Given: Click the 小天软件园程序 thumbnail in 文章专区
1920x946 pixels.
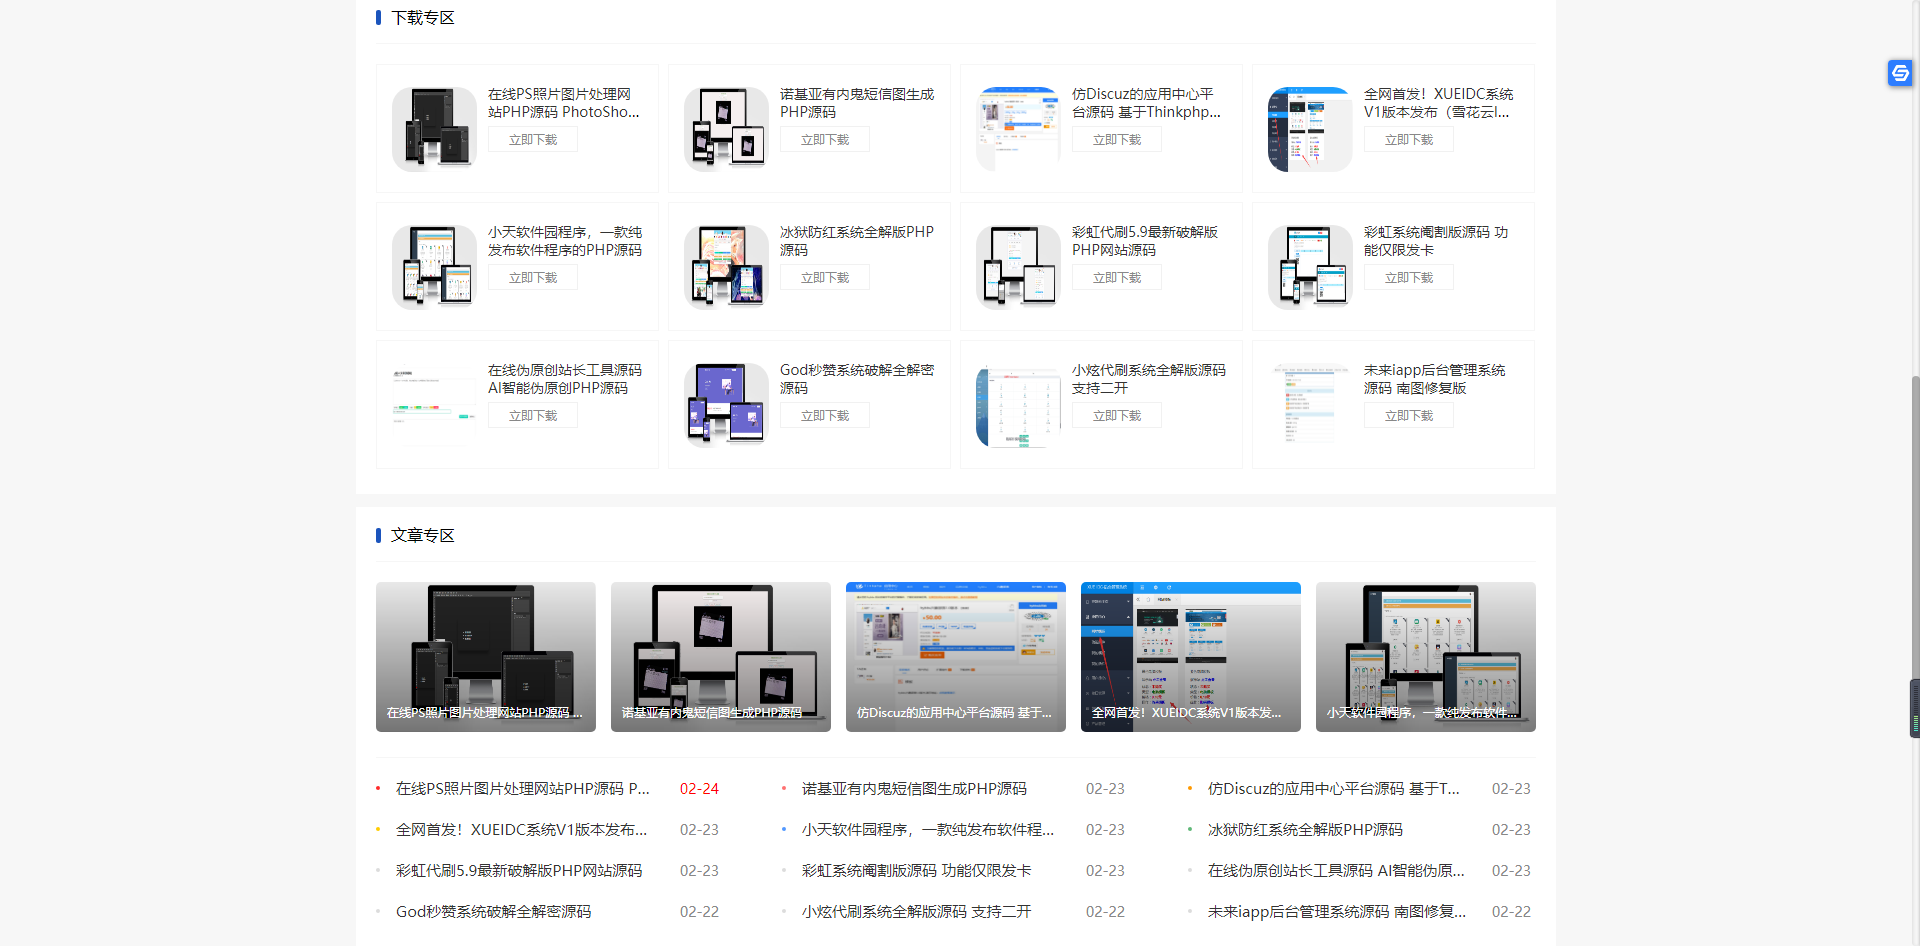Looking at the screenshot, I should pyautogui.click(x=1425, y=656).
